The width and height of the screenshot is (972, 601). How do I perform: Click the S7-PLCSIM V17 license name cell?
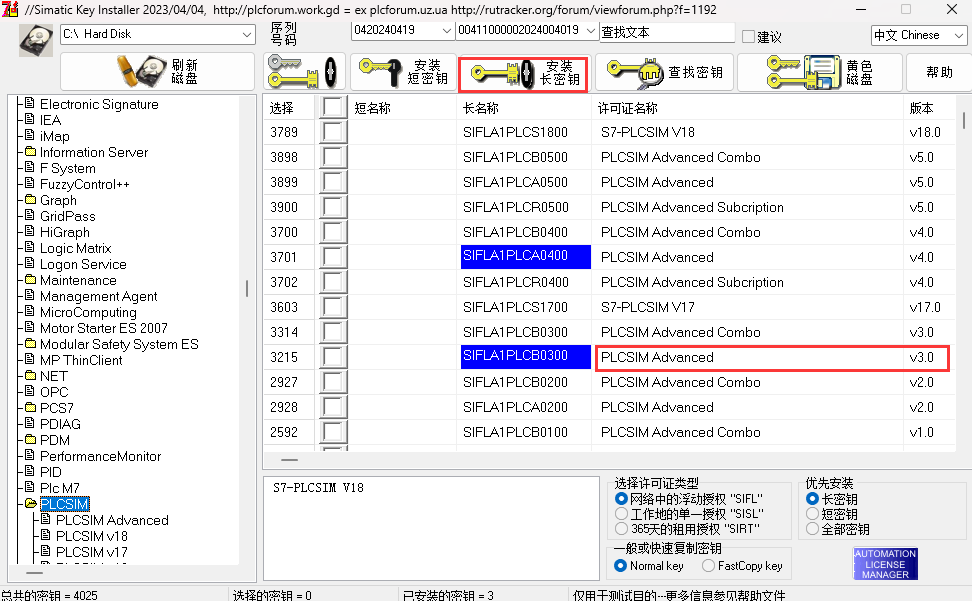click(x=648, y=307)
